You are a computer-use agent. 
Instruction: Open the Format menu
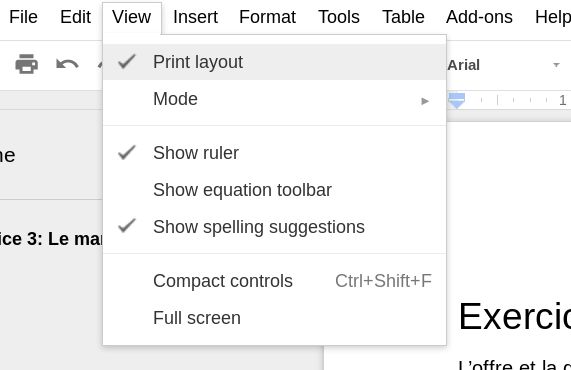point(267,17)
